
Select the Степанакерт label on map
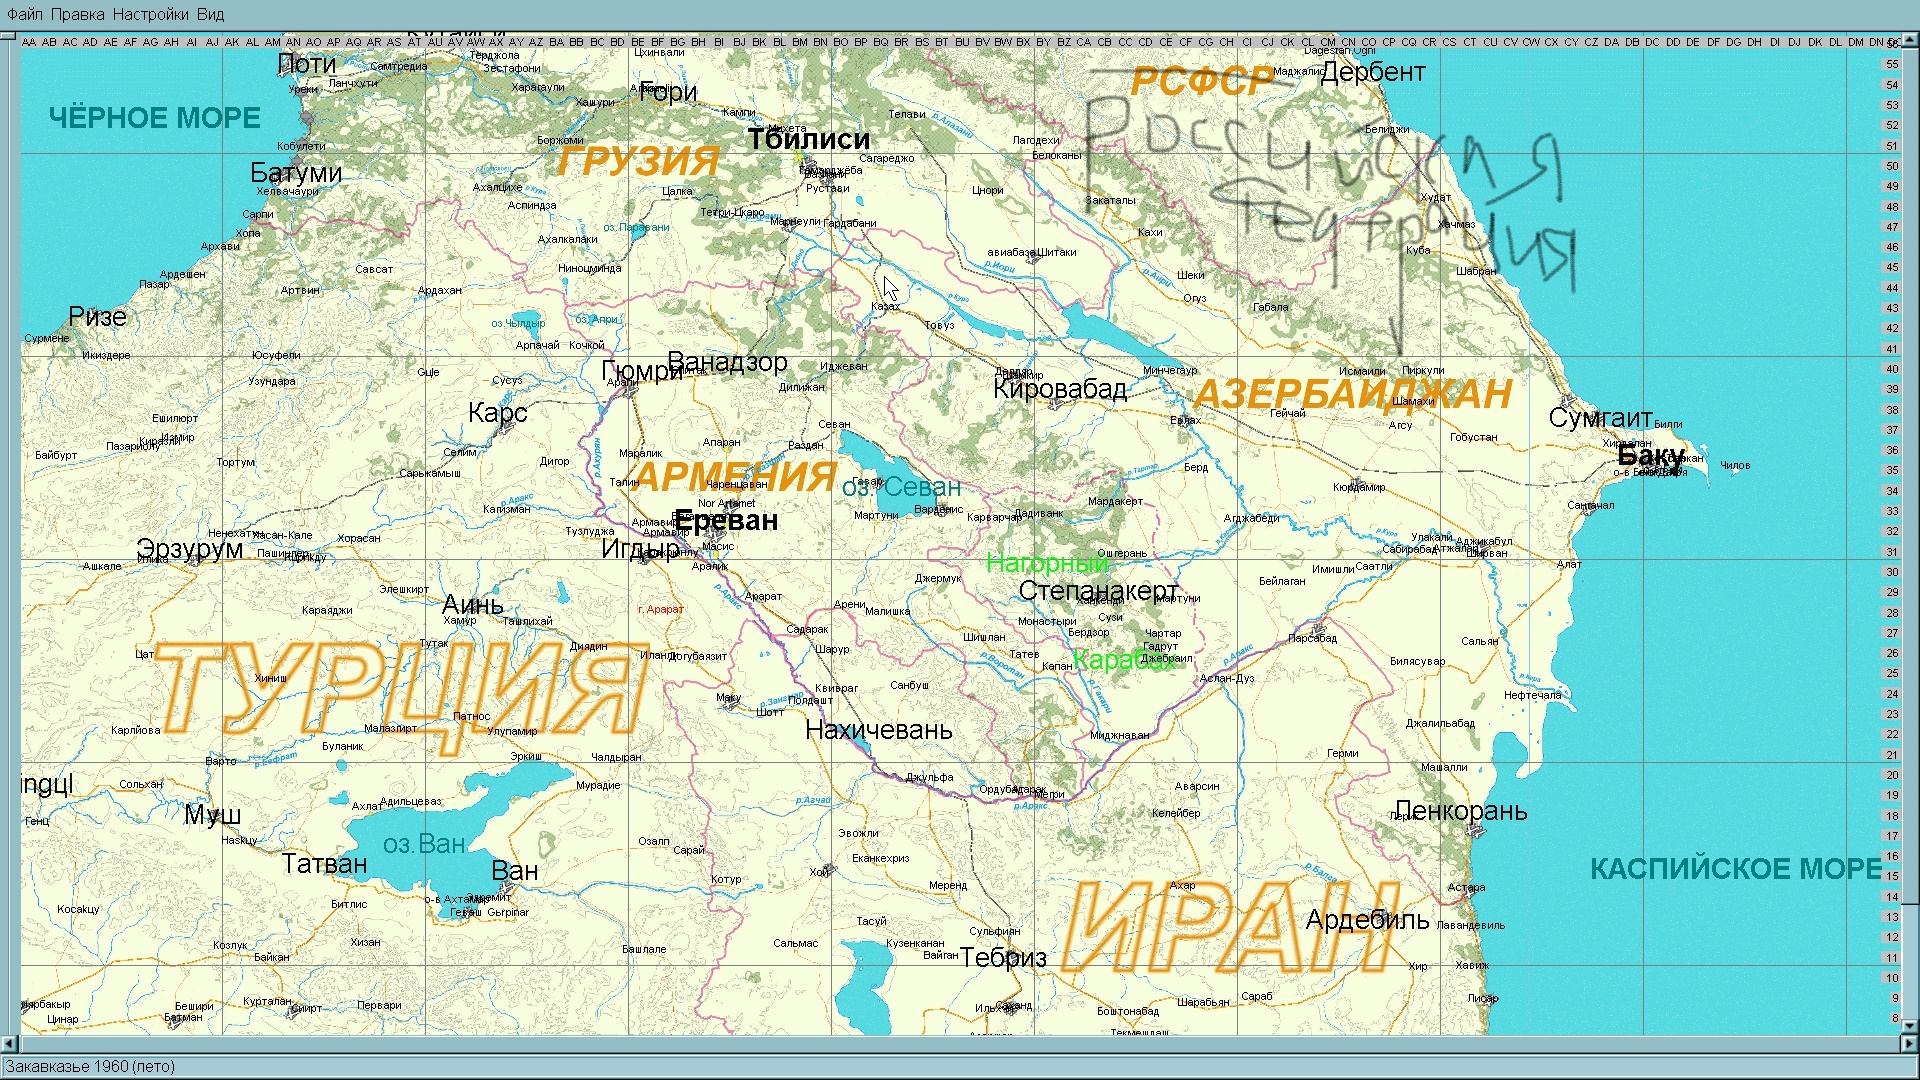[1098, 591]
